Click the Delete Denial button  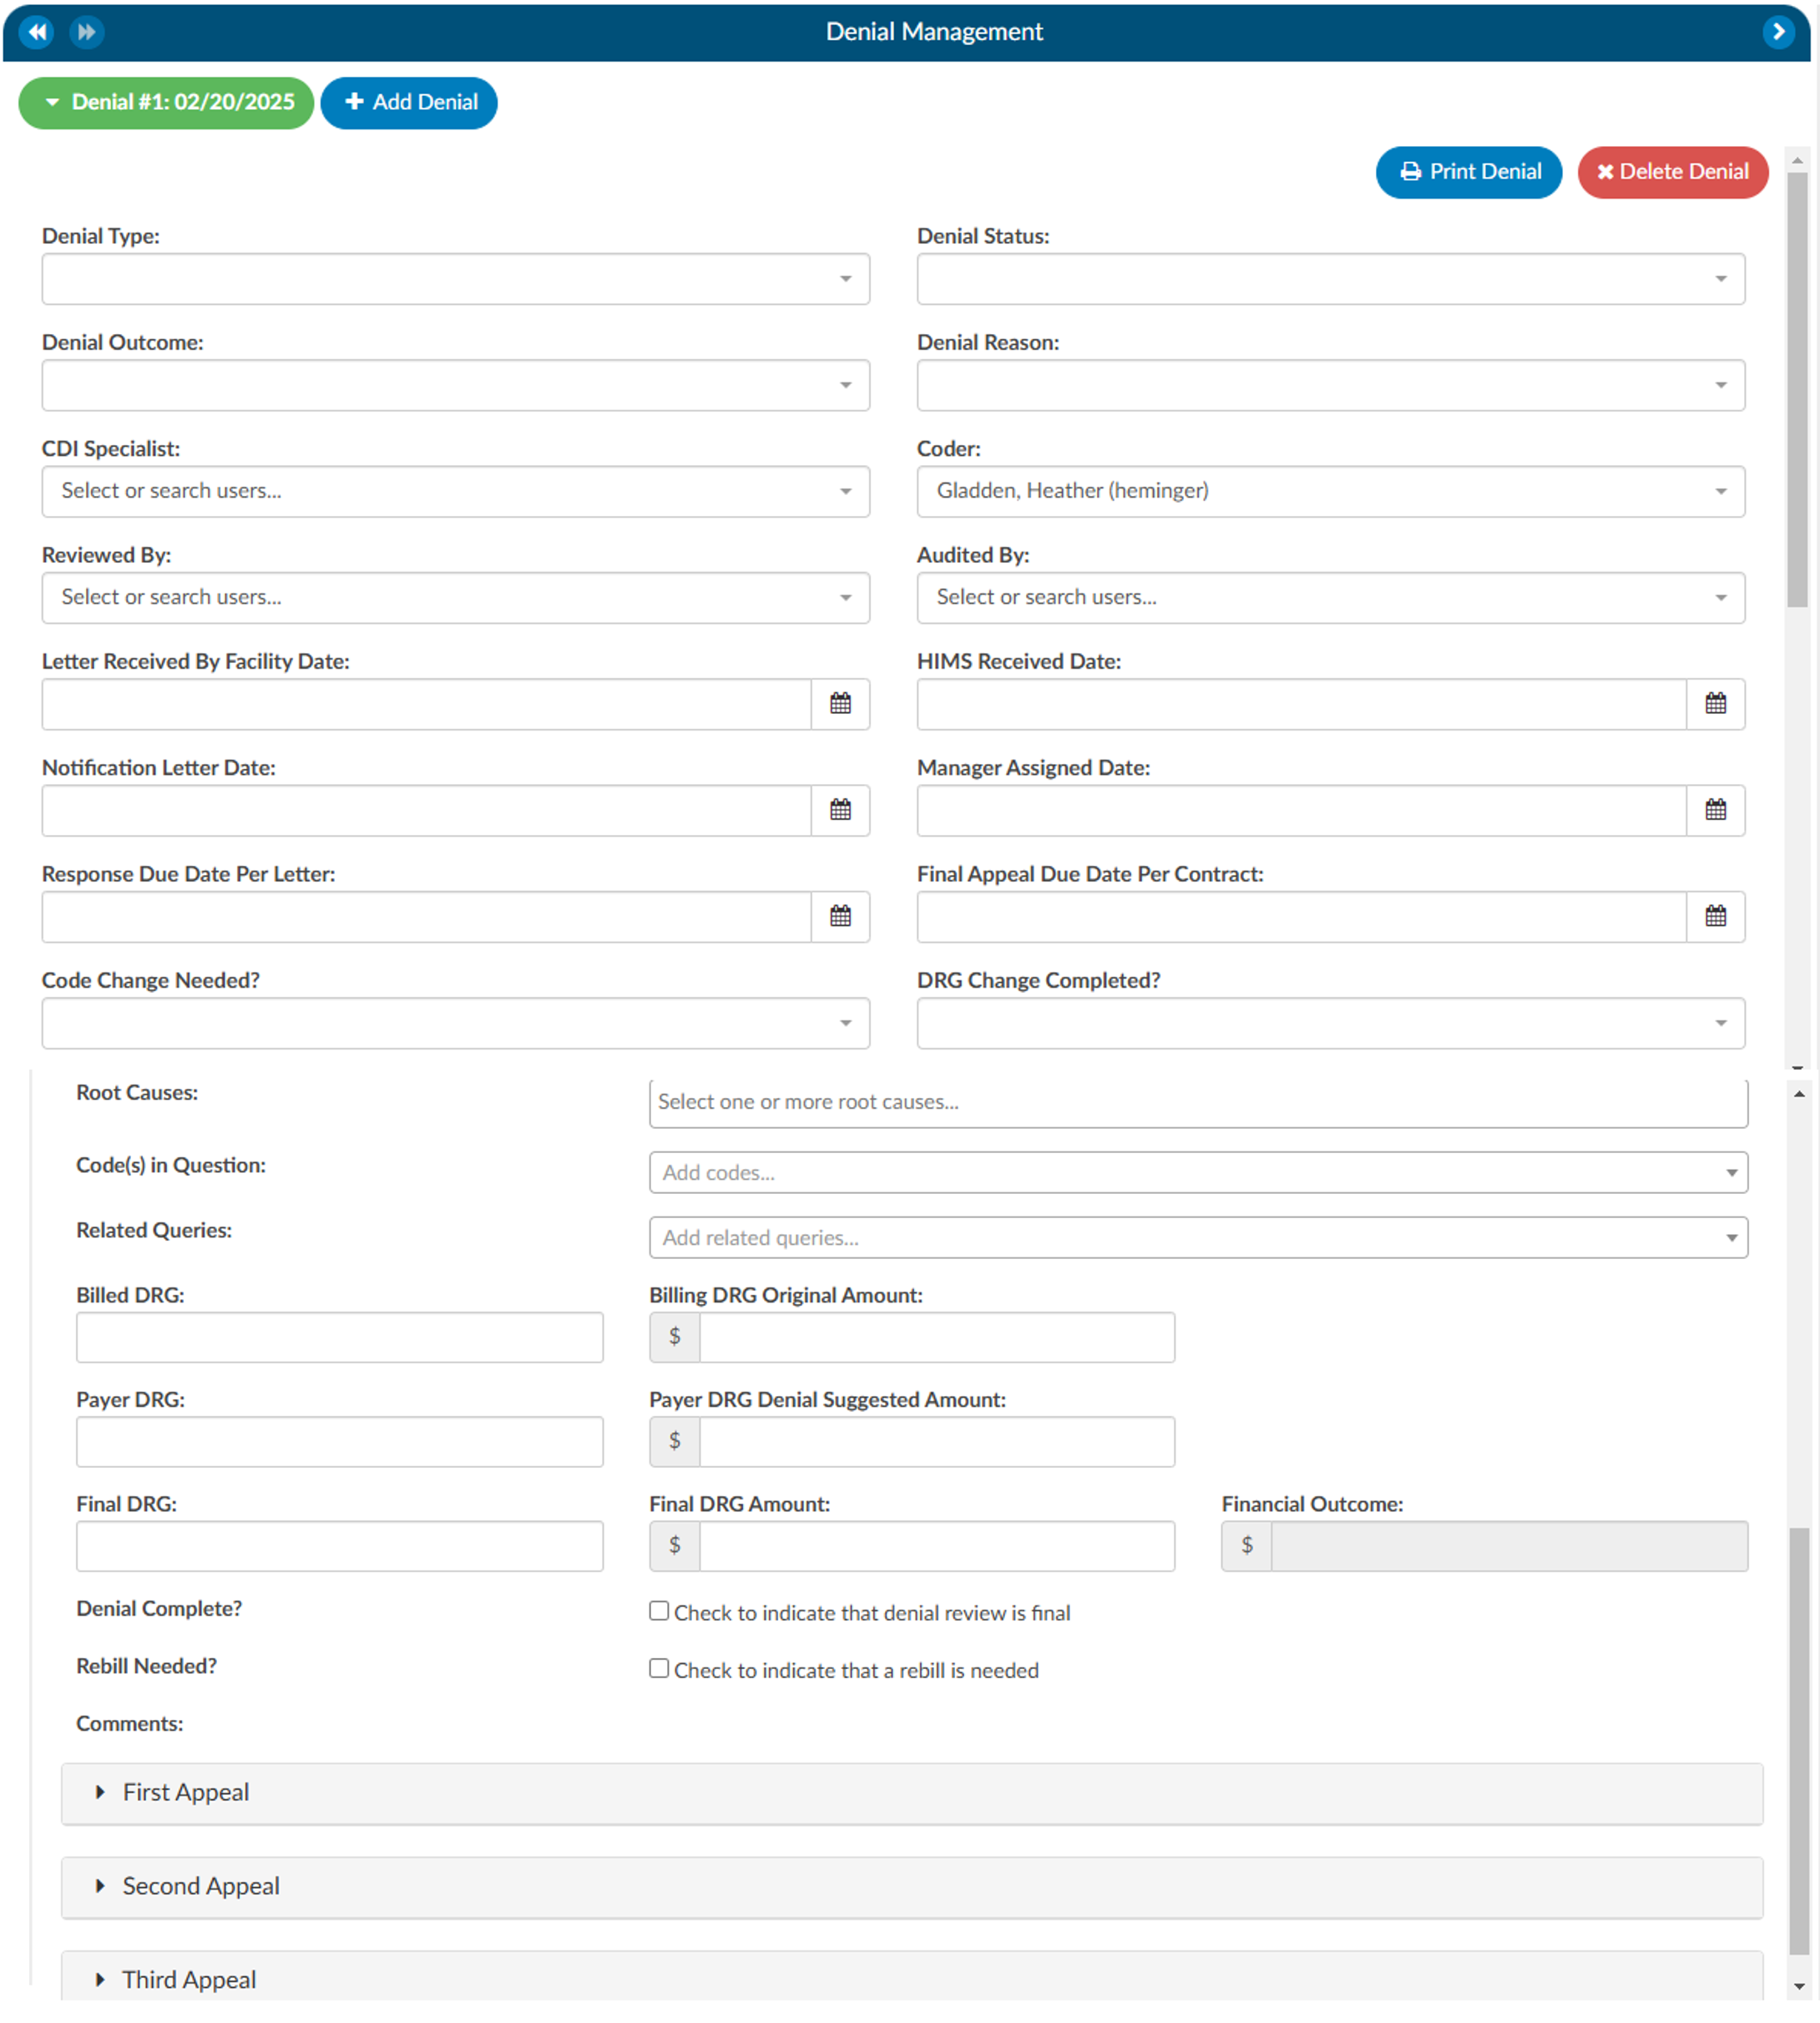point(1672,172)
